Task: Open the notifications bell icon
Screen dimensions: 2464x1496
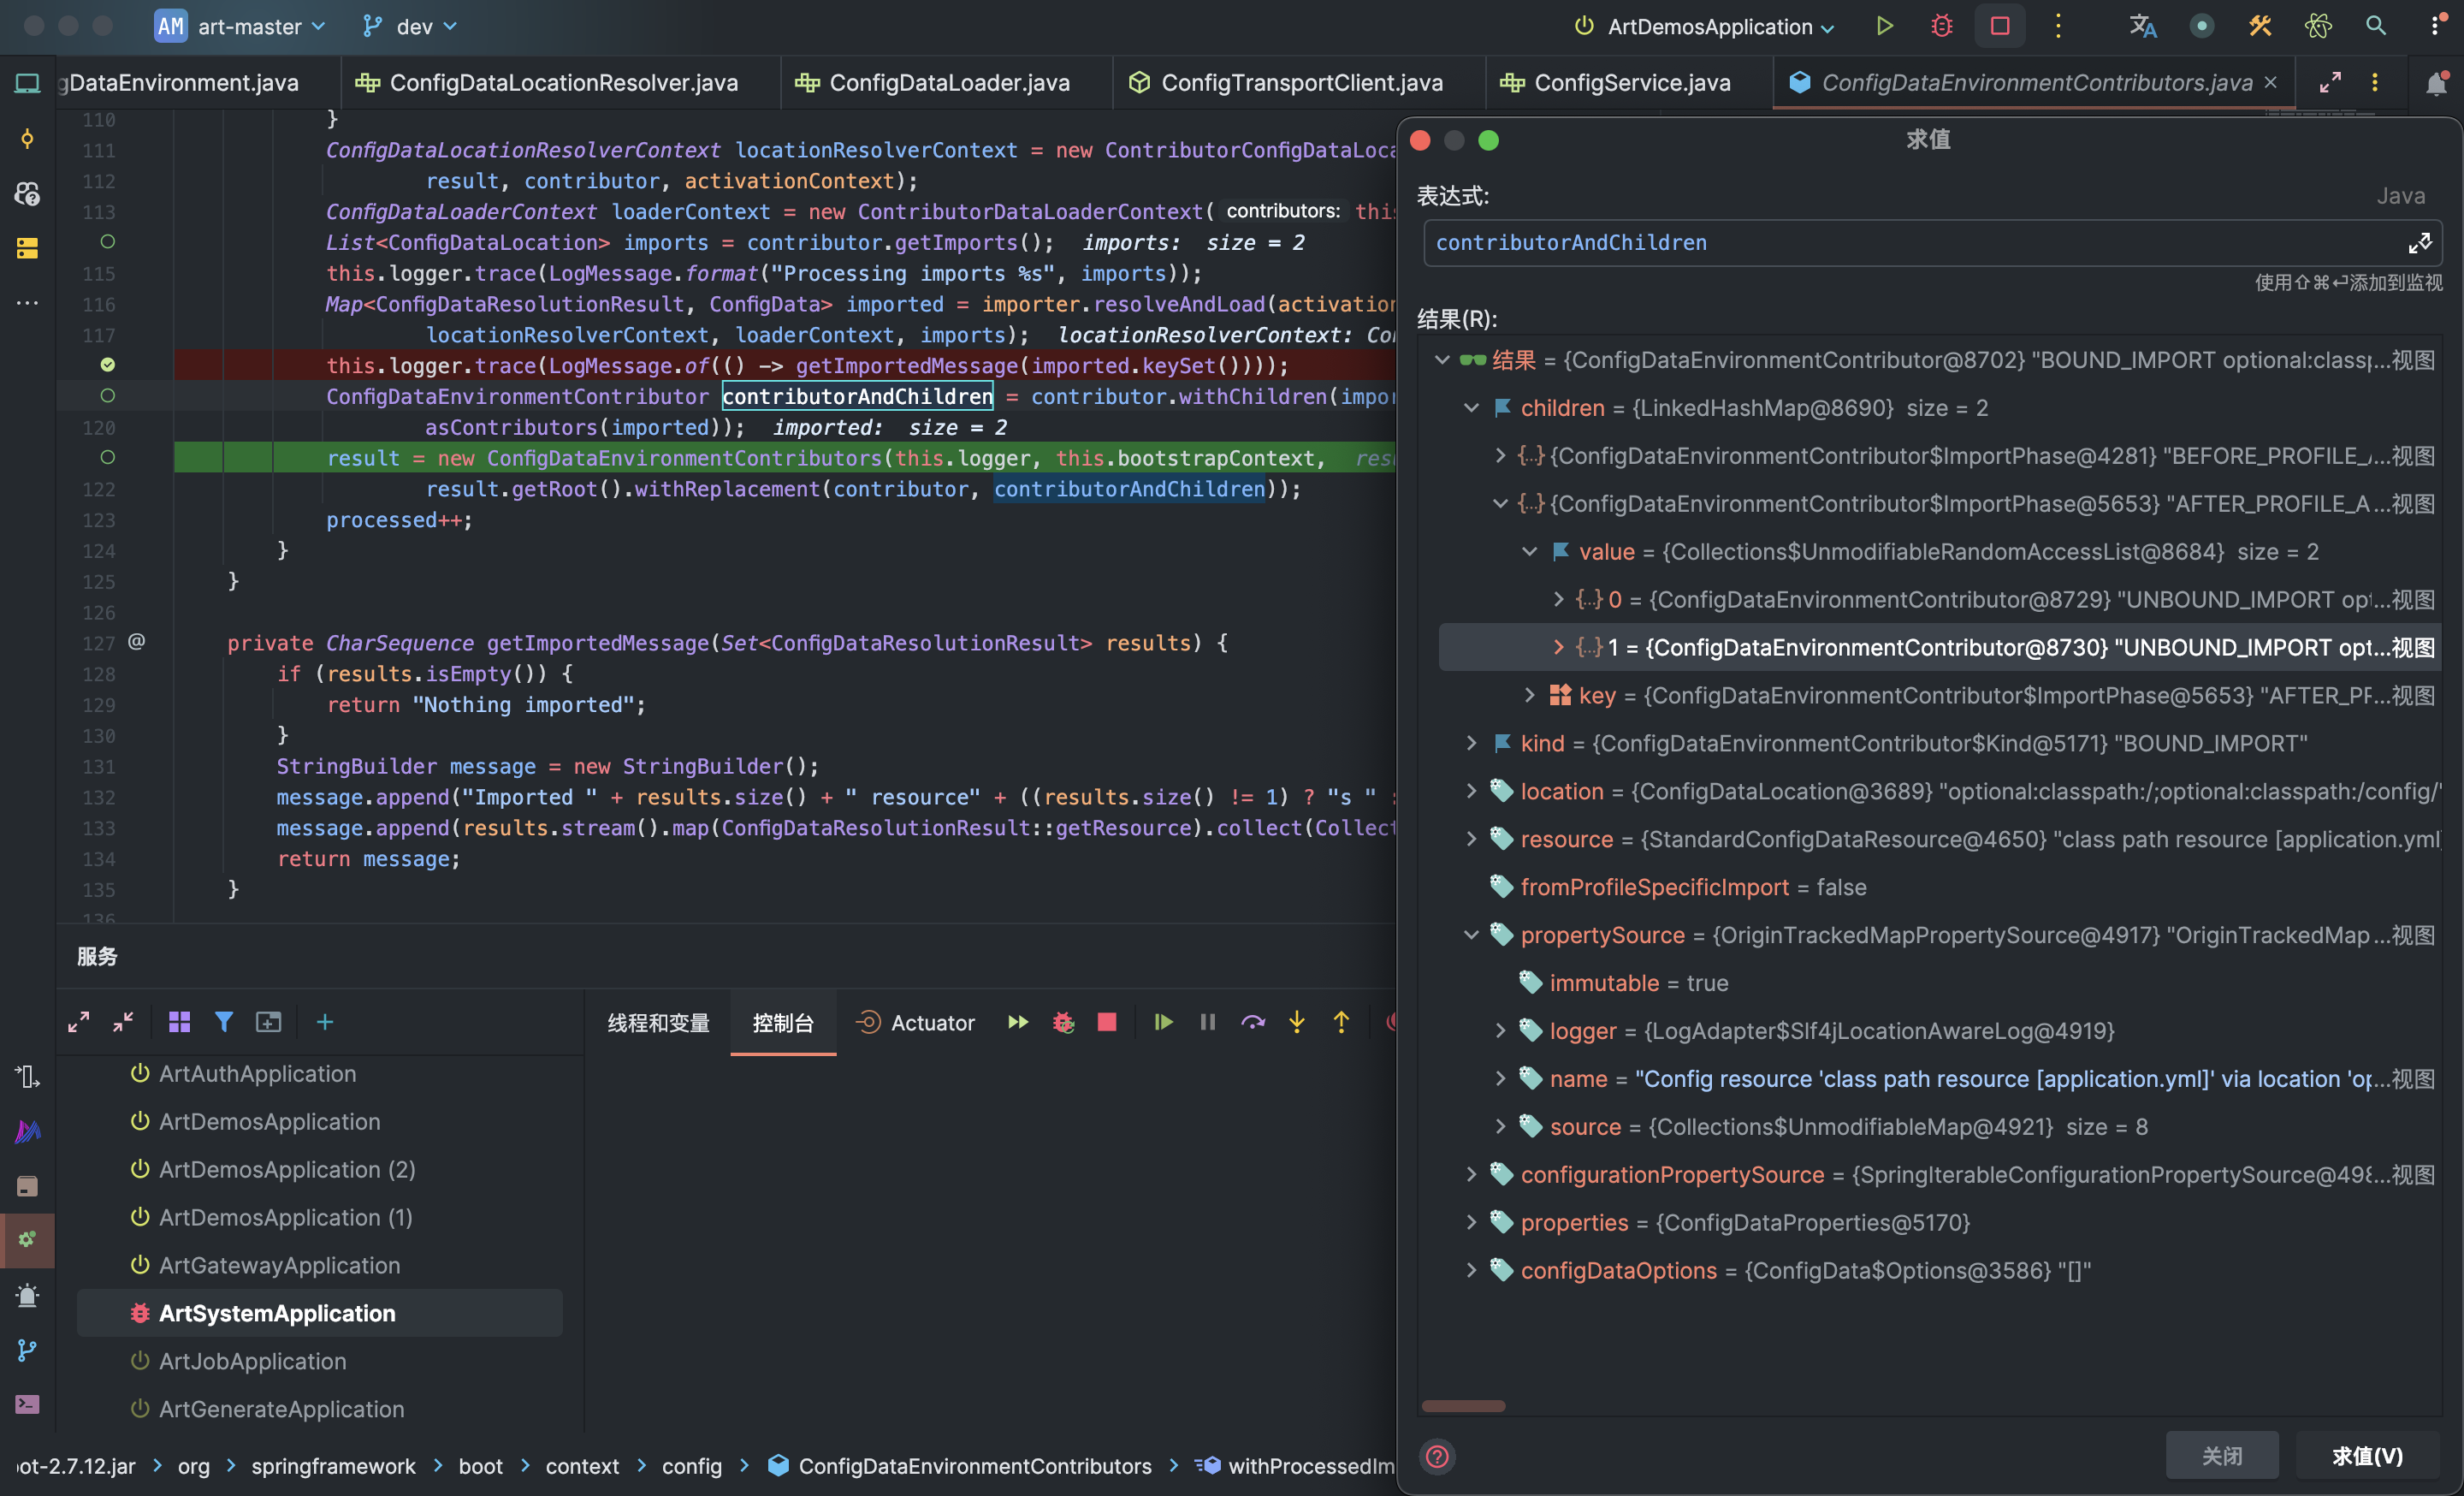Action: click(x=2436, y=84)
